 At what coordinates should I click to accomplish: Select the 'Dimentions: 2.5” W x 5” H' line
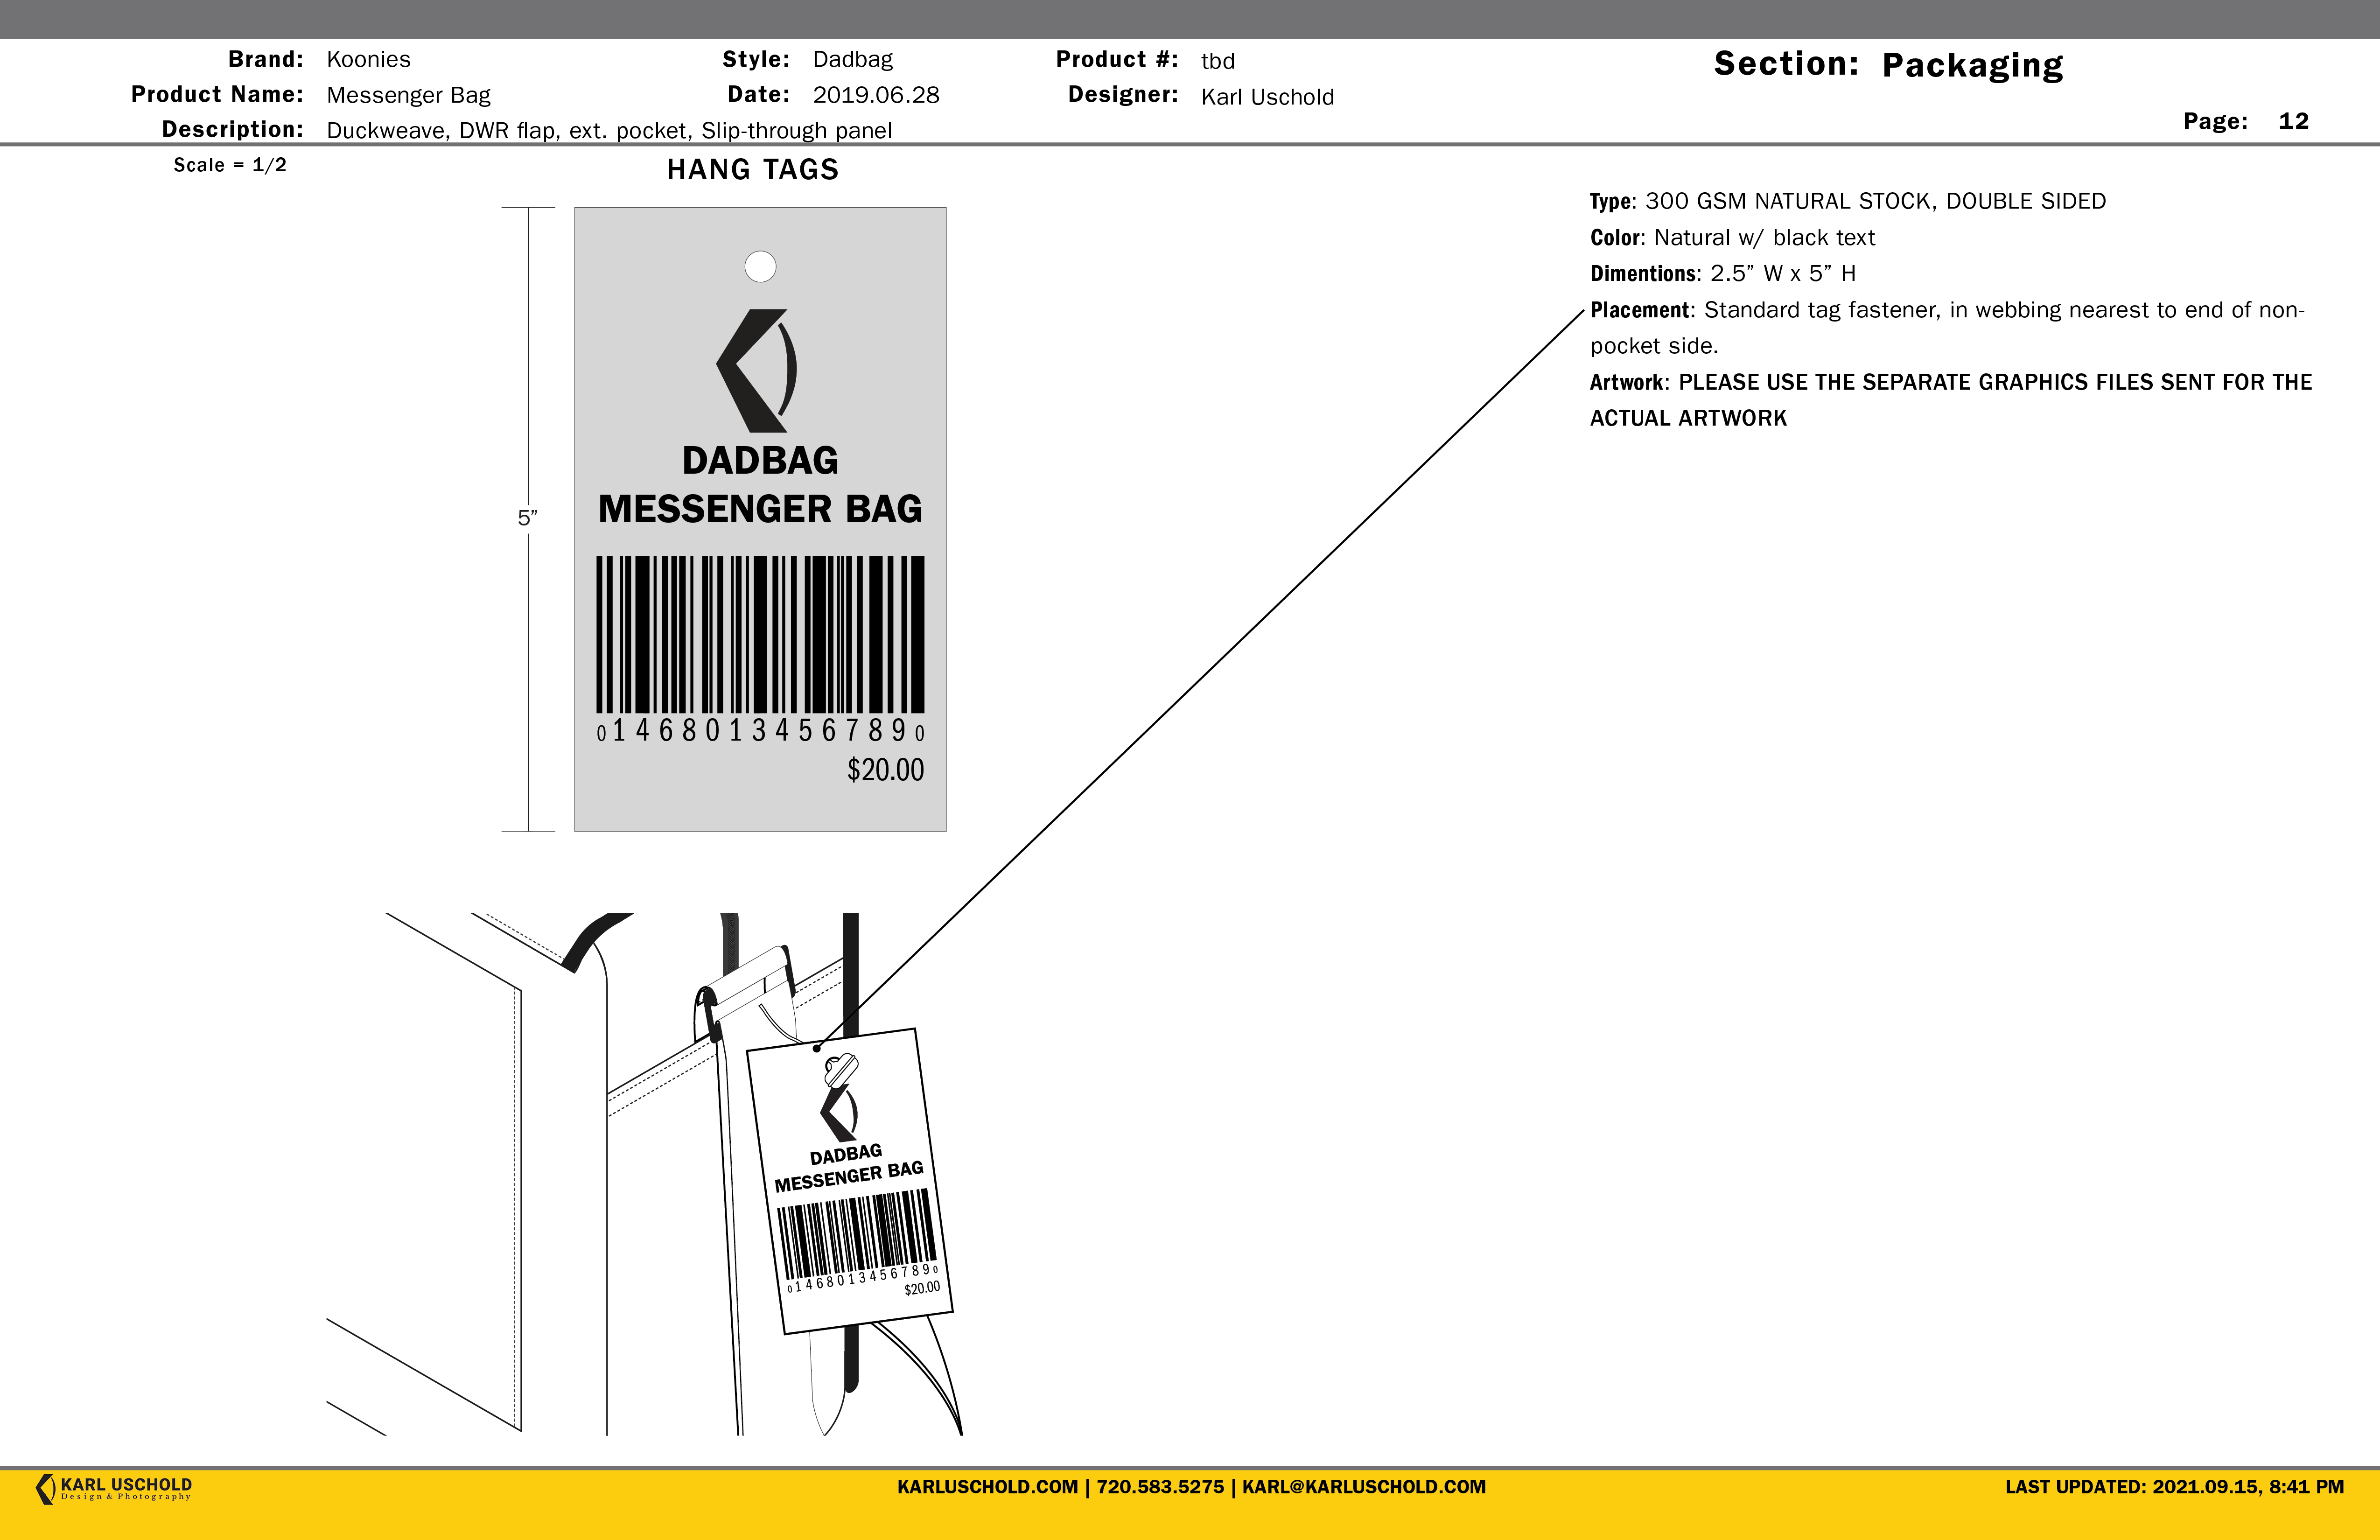pyautogui.click(x=1722, y=273)
